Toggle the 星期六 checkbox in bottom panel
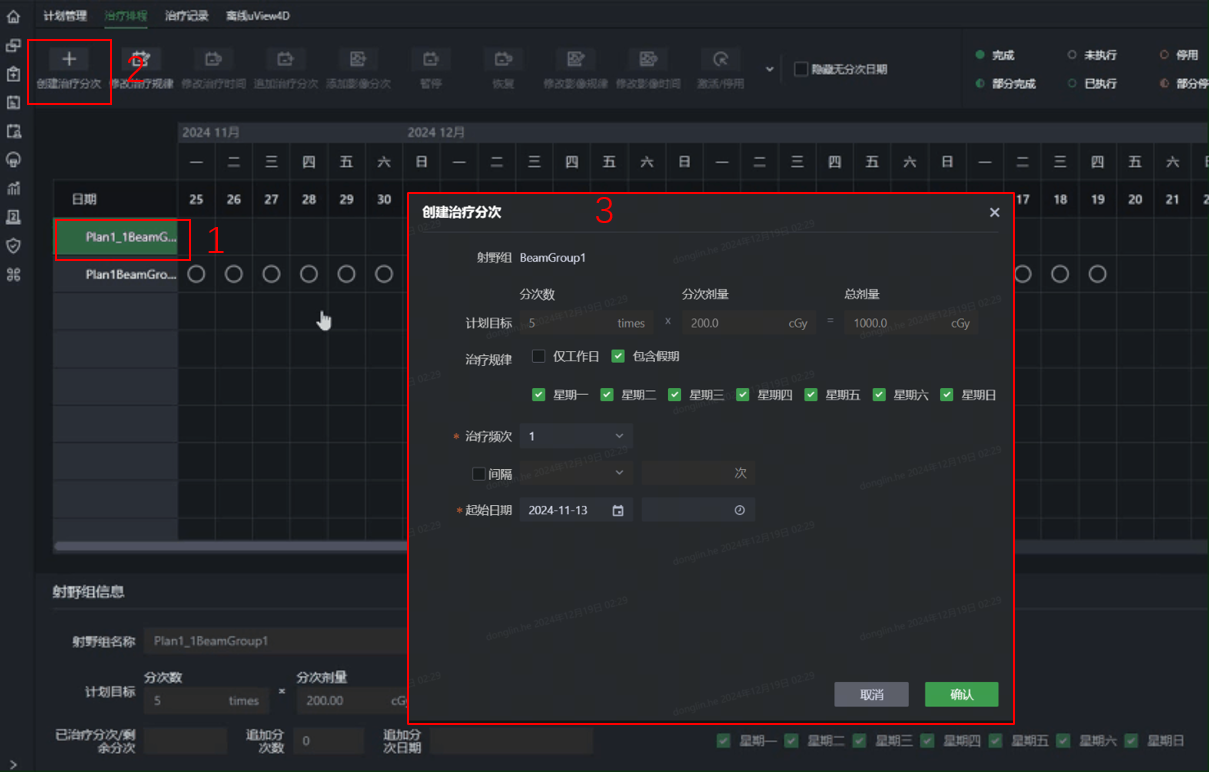The image size is (1209, 772). pos(1063,741)
